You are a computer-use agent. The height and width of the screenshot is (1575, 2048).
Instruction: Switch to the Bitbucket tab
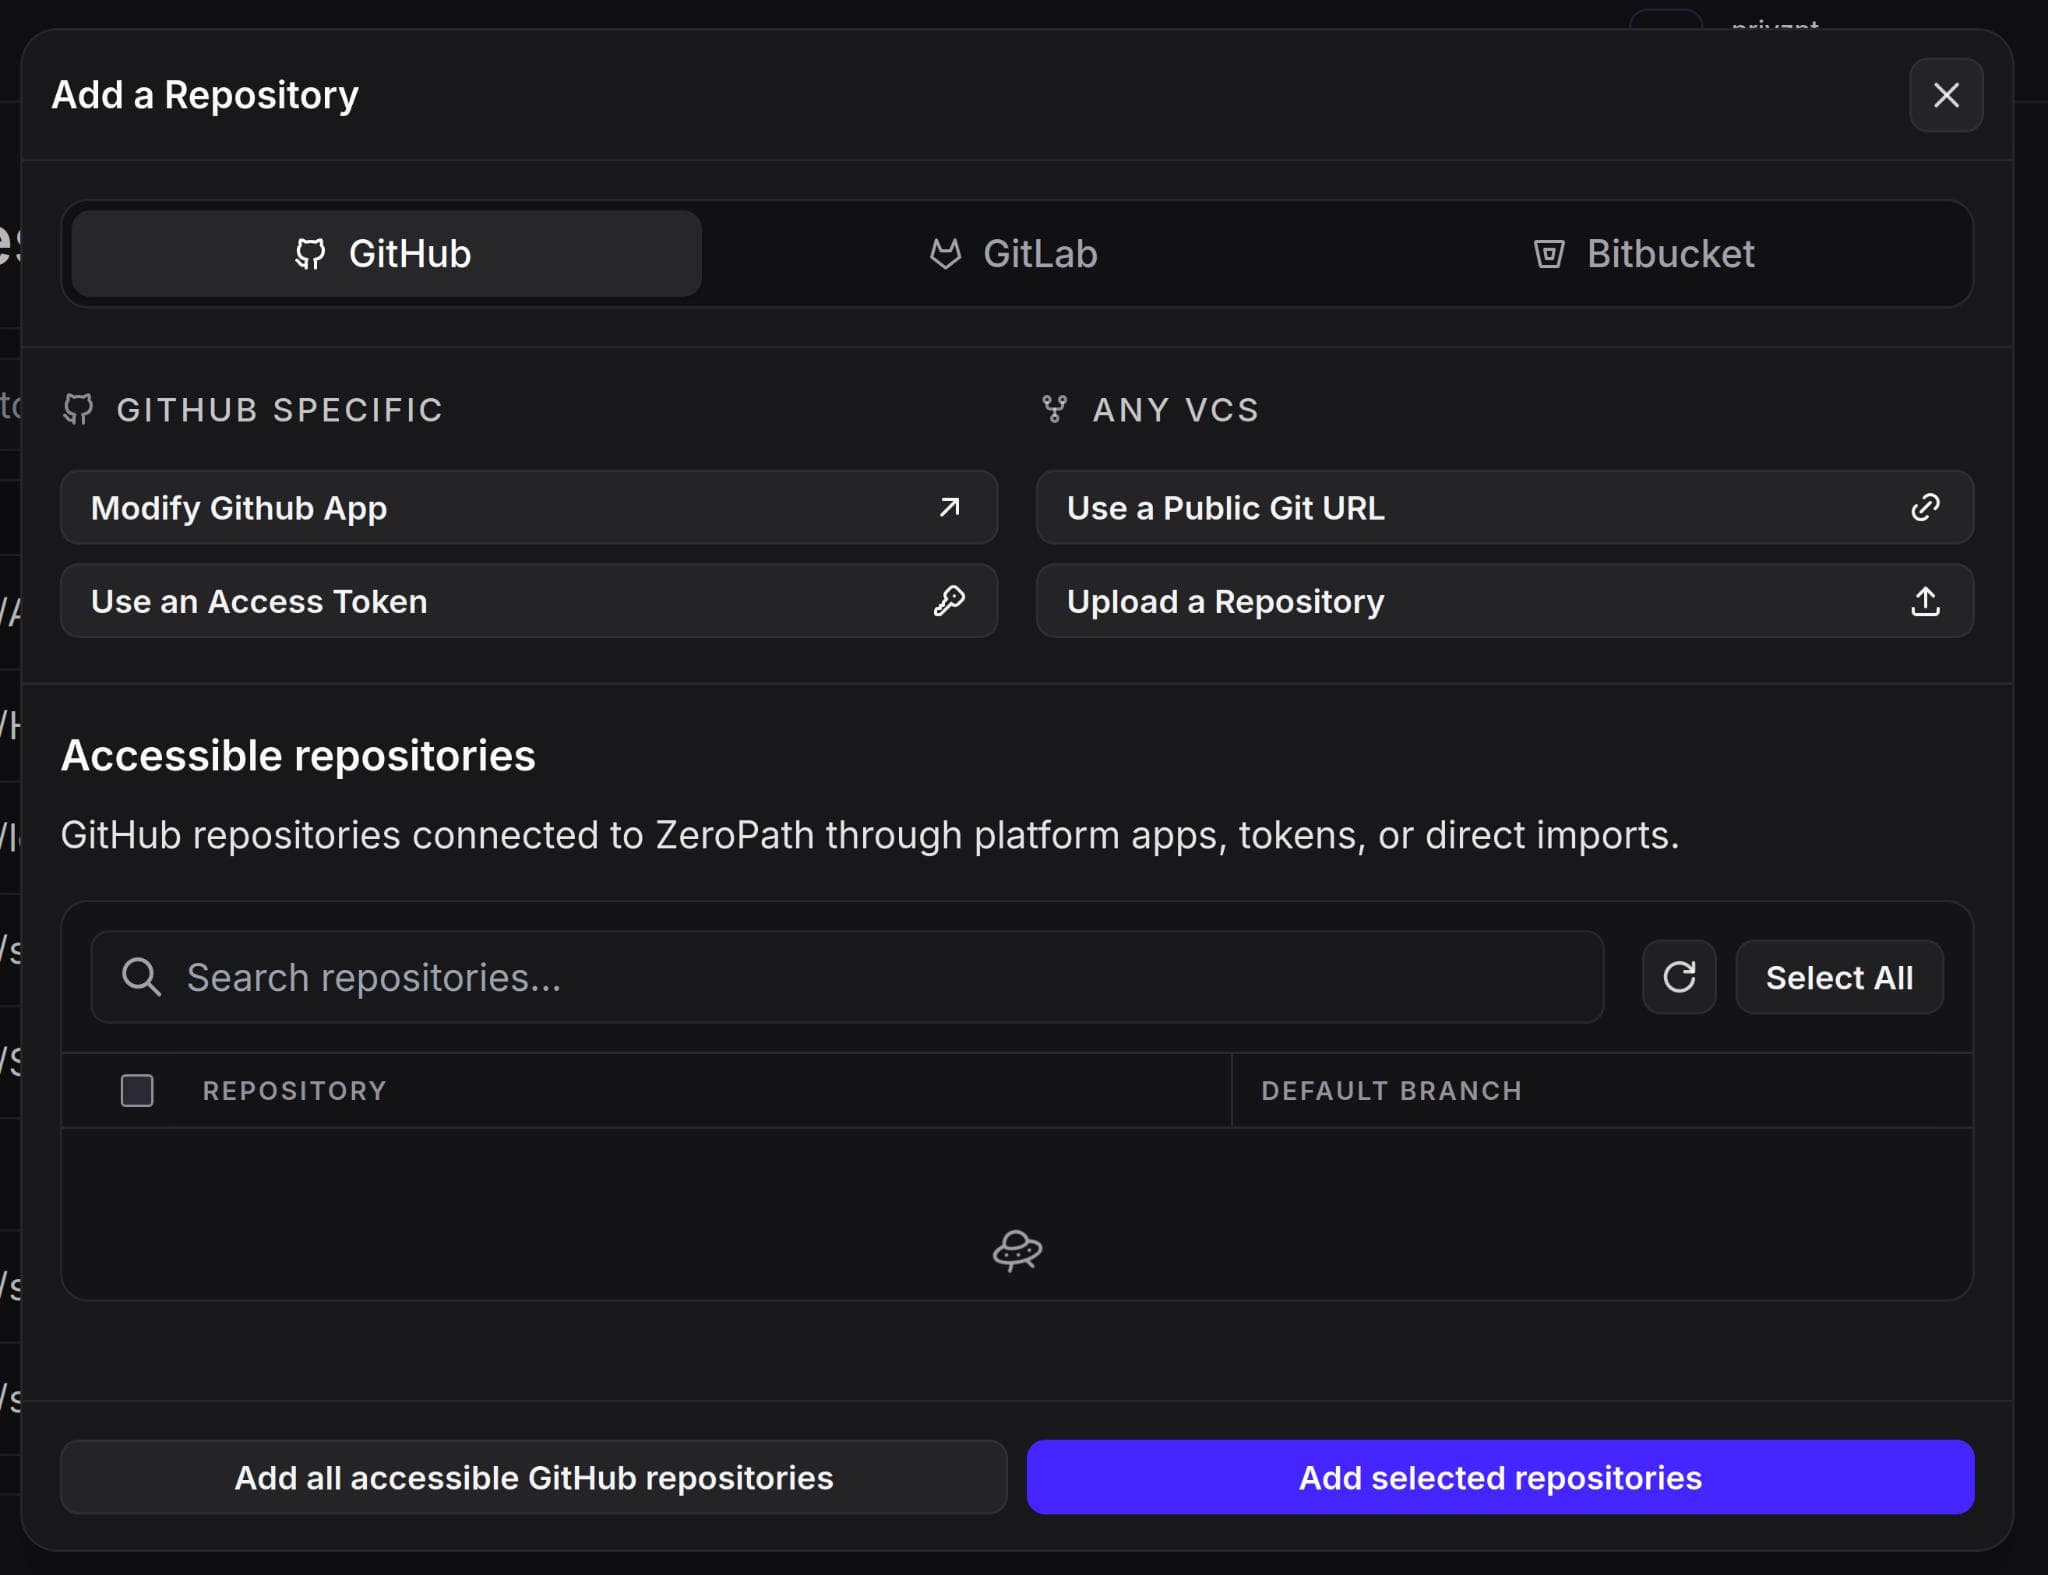tap(1645, 254)
